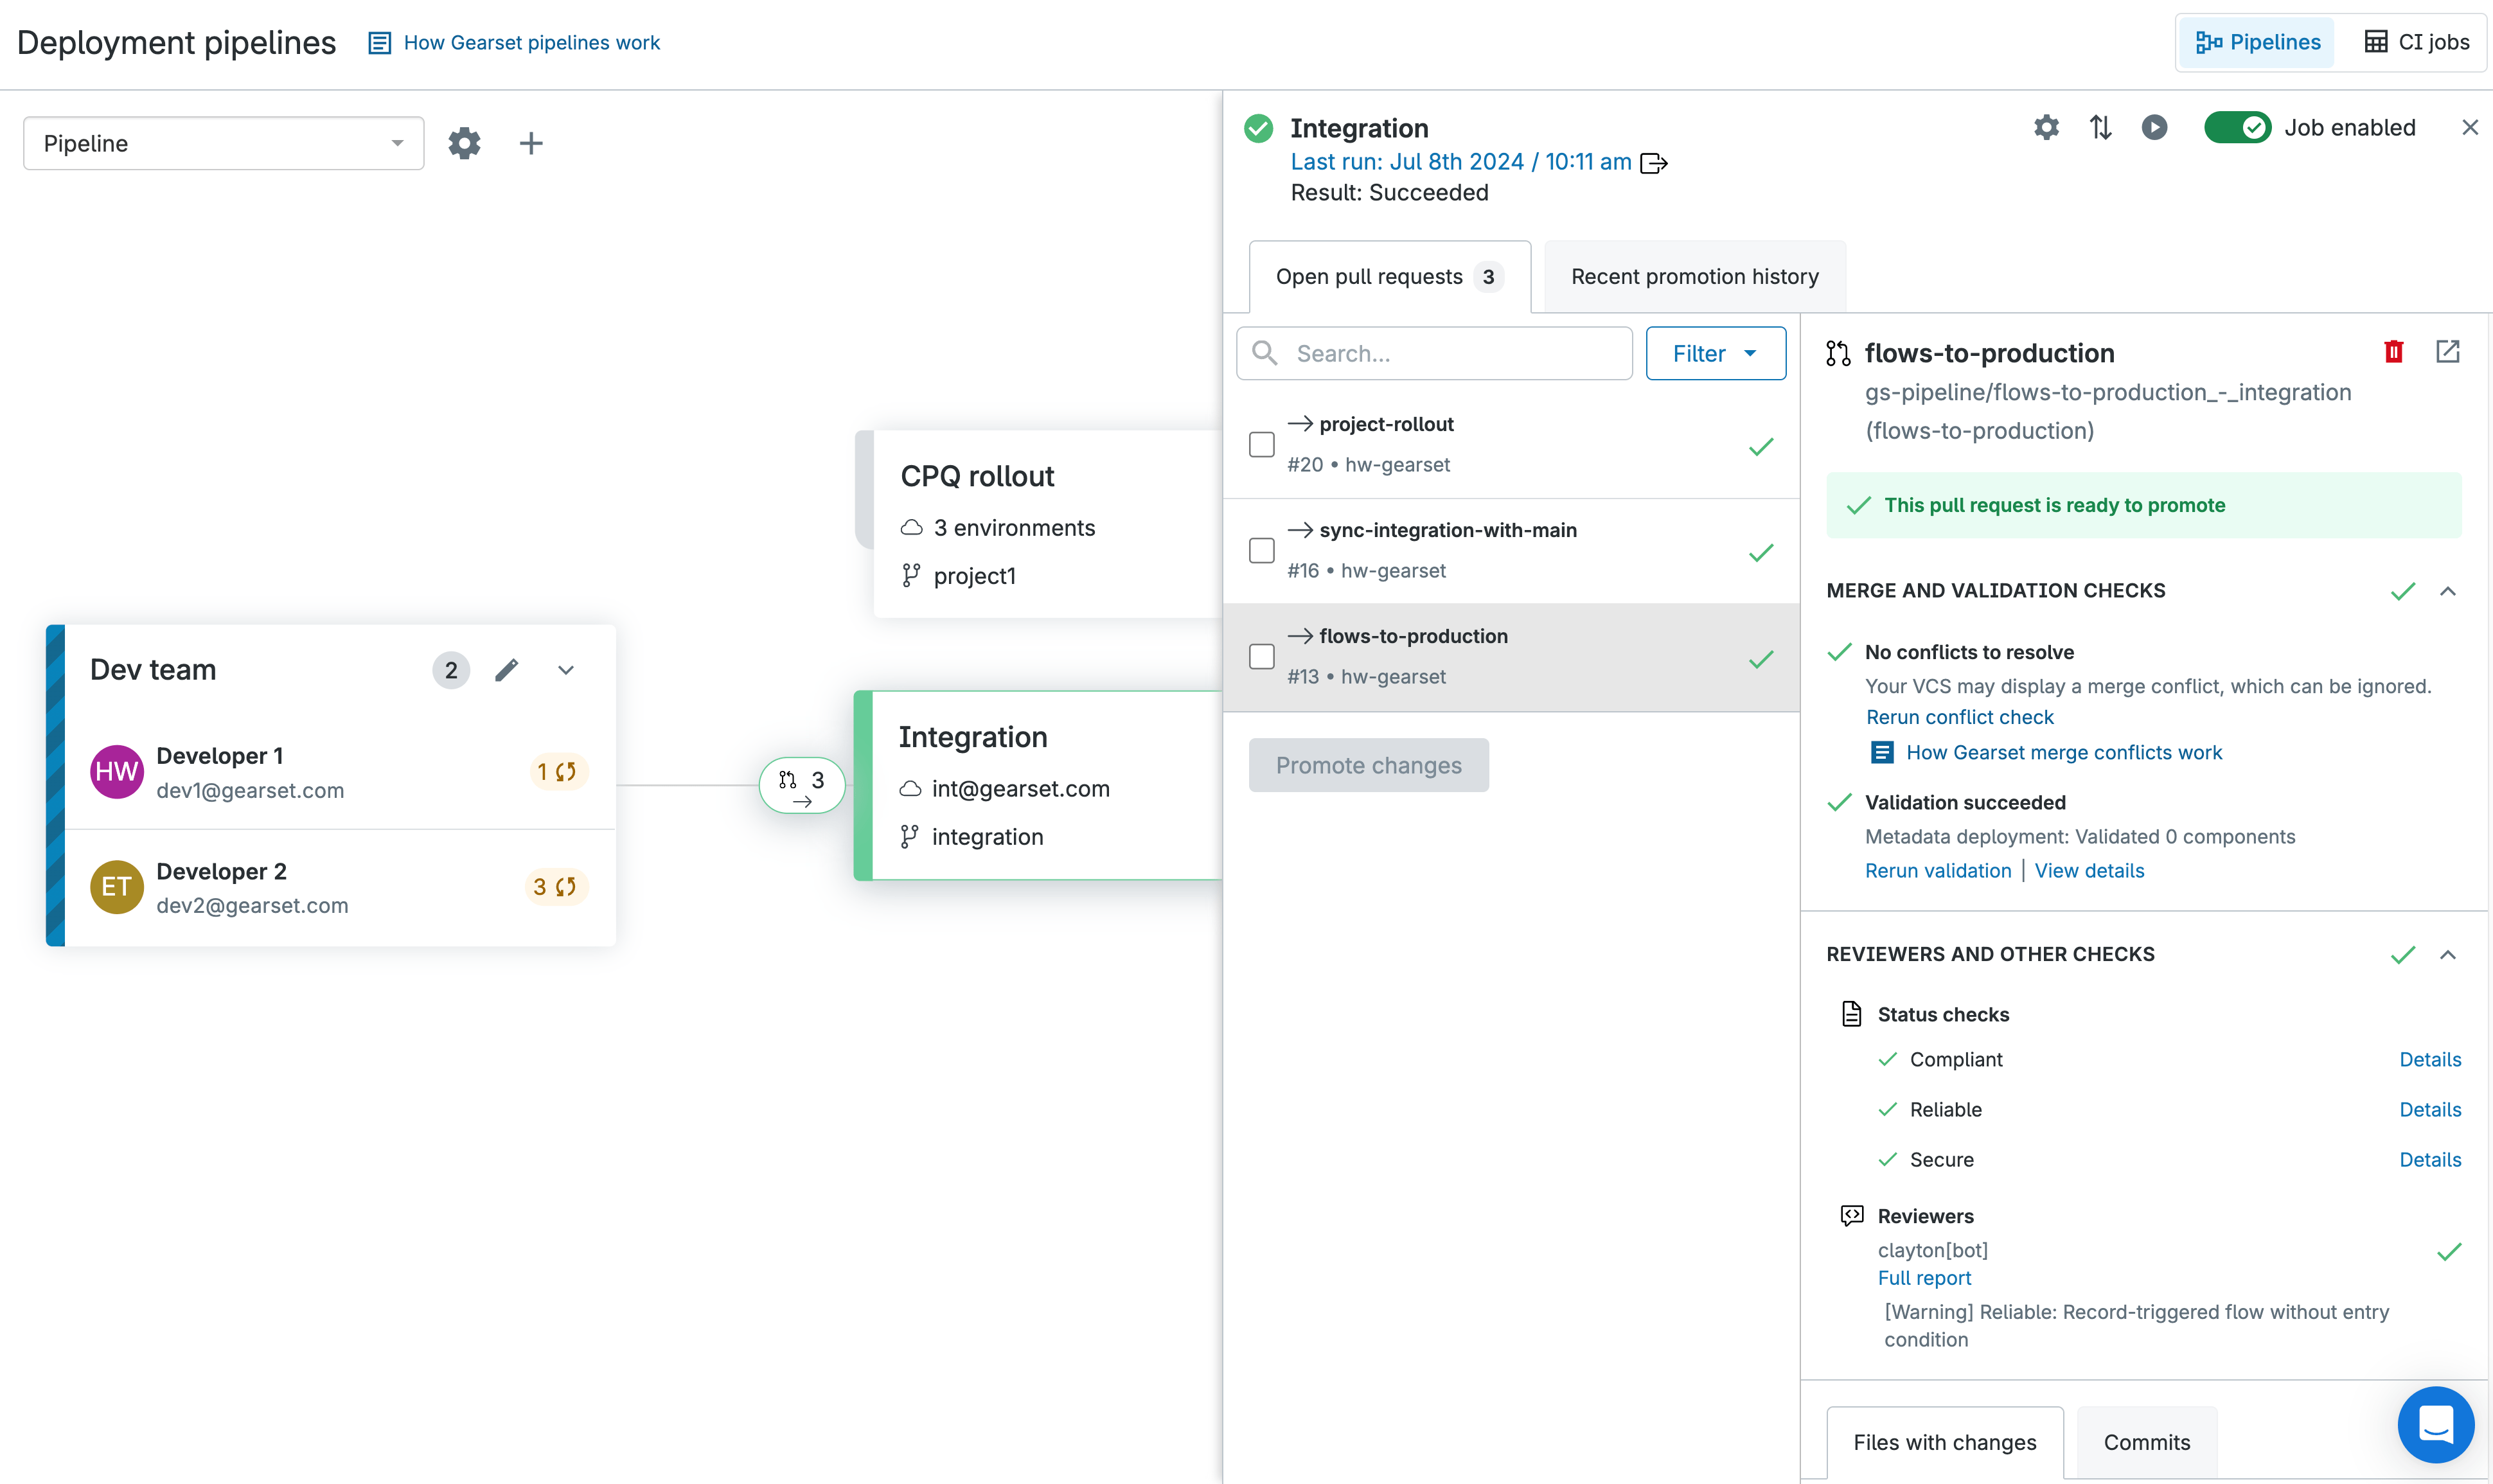The width and height of the screenshot is (2493, 1484).
Task: Click Rerun validation link
Action: [x=1937, y=871]
